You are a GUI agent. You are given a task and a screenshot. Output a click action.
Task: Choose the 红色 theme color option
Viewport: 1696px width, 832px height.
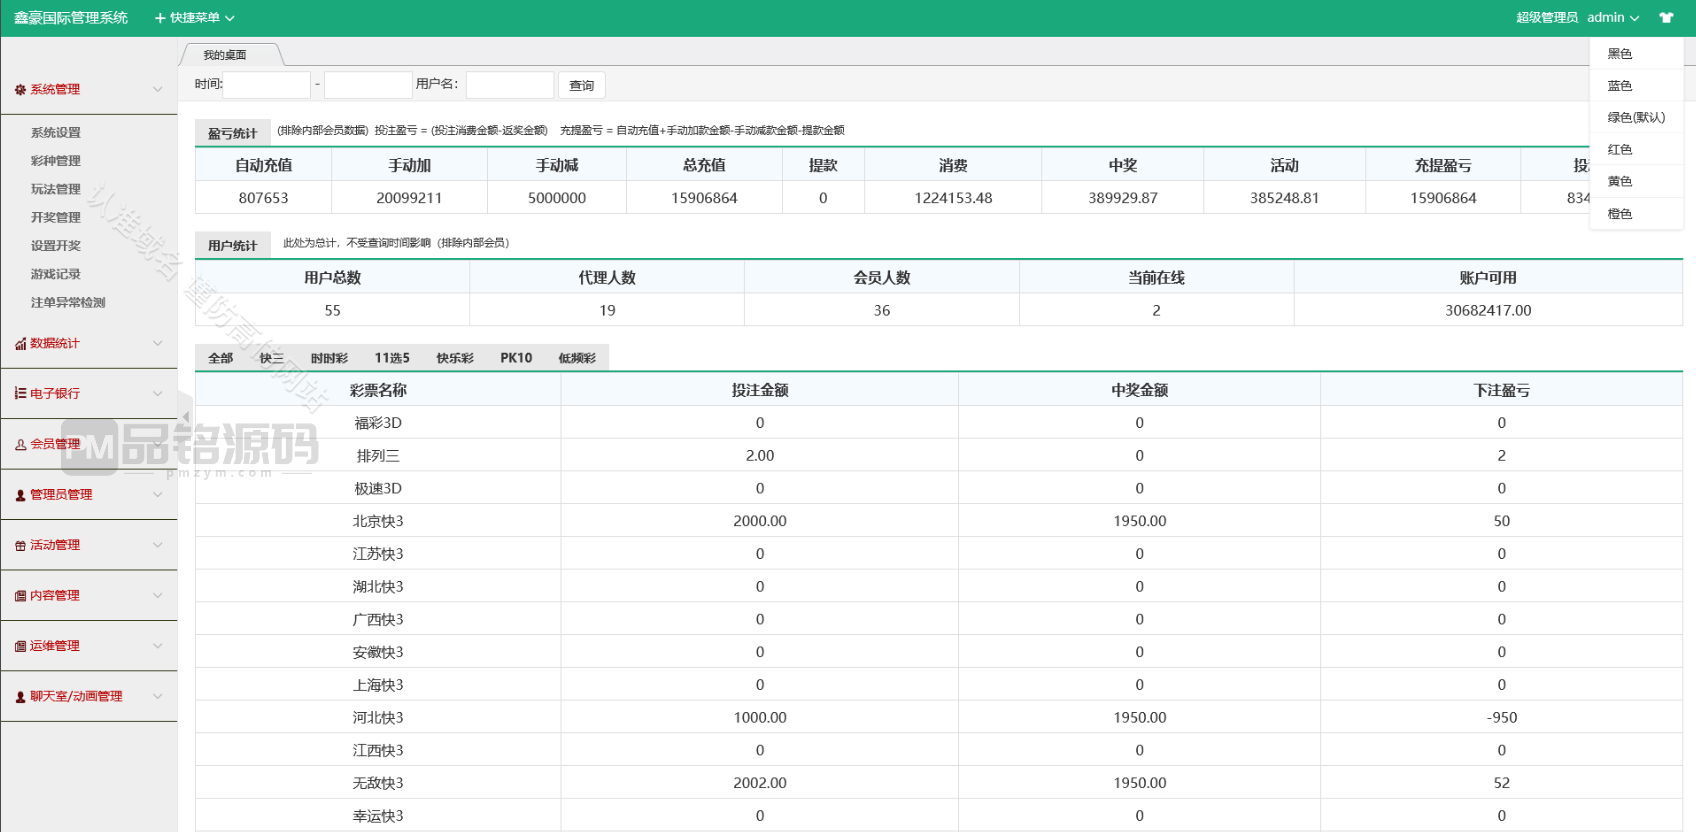1637,150
